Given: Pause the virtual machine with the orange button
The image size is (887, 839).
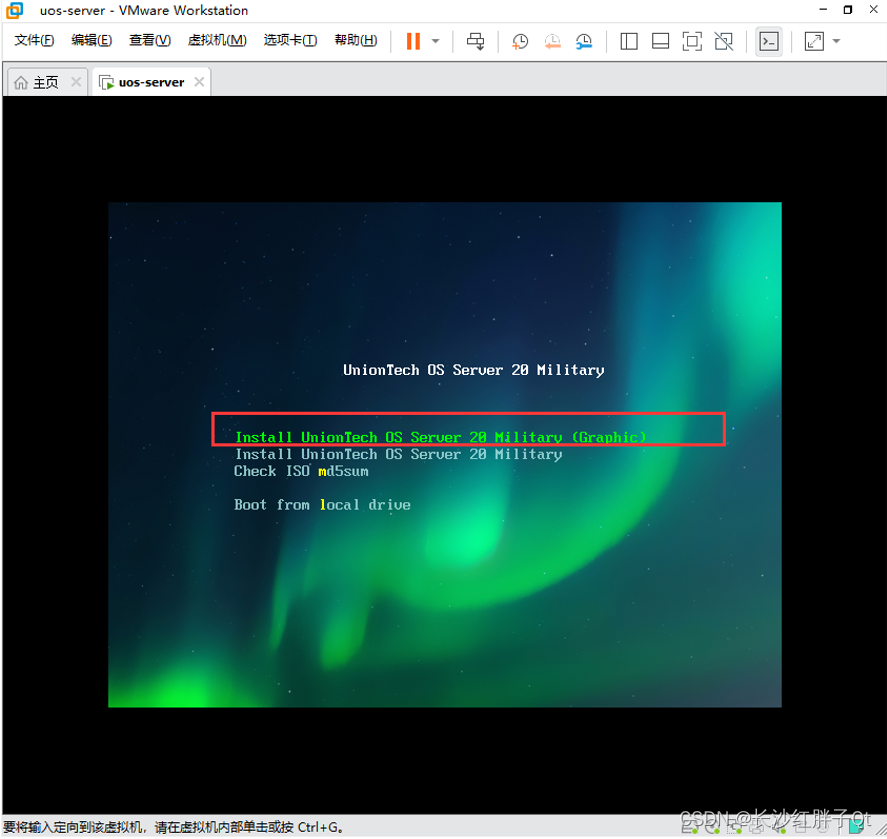Looking at the screenshot, I should [x=414, y=41].
